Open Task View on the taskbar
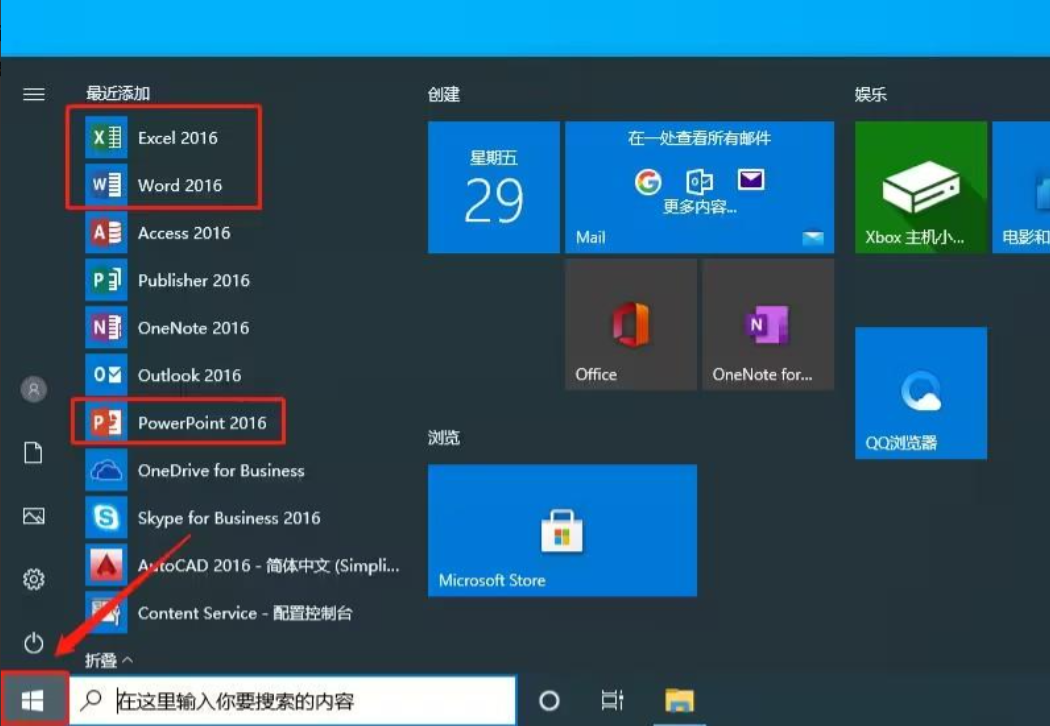Image resolution: width=1050 pixels, height=726 pixels. click(612, 701)
